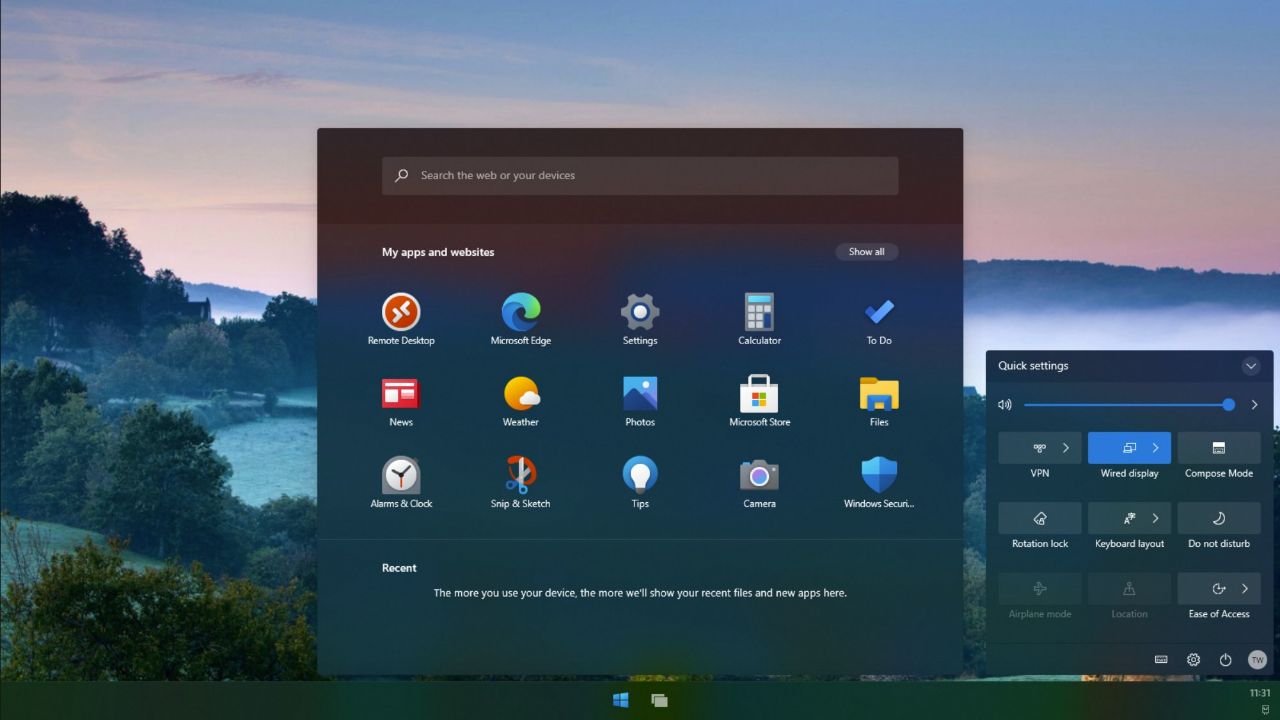Open the Photos app
Viewport: 1280px width, 720px height.
click(640, 401)
